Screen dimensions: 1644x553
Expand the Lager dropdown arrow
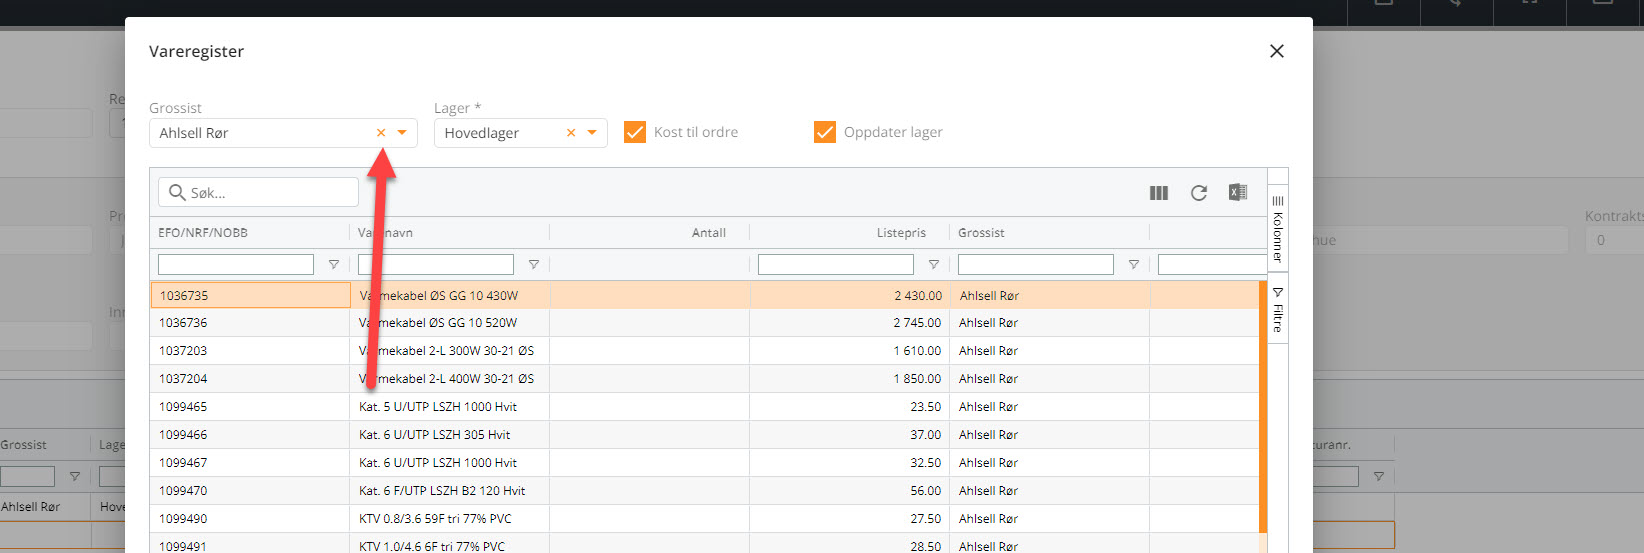click(592, 133)
